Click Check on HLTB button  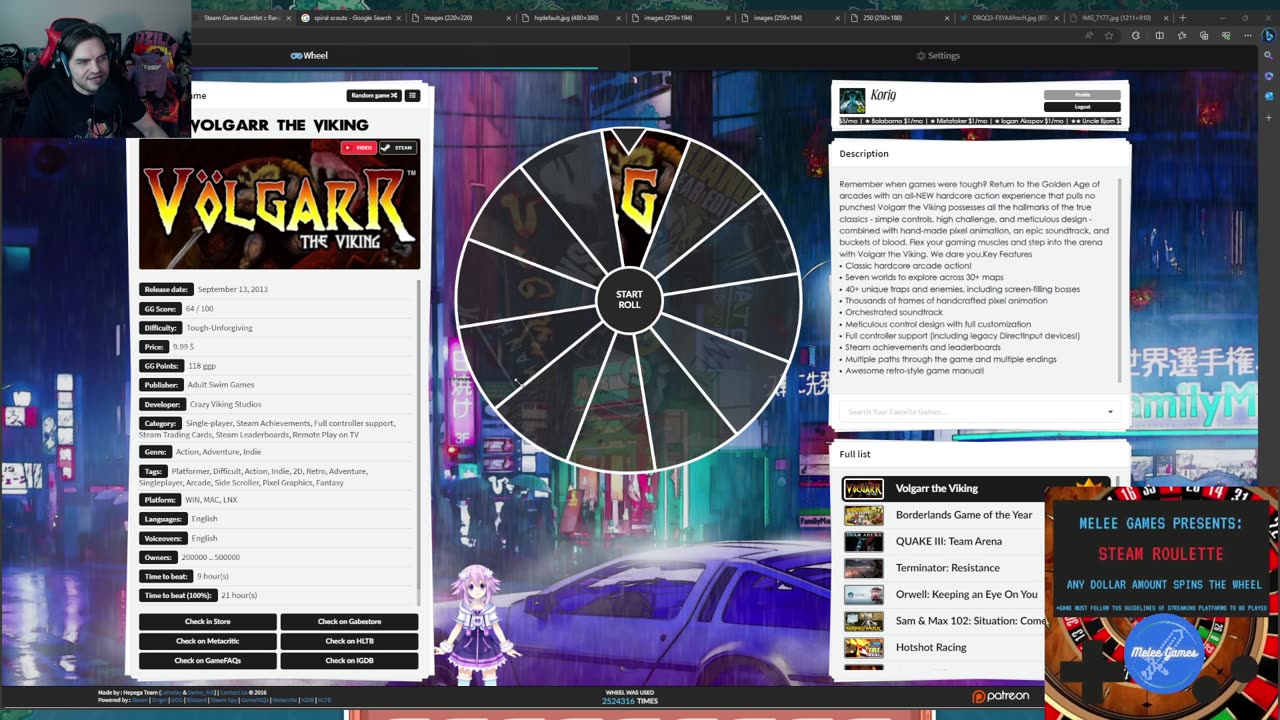coord(349,641)
